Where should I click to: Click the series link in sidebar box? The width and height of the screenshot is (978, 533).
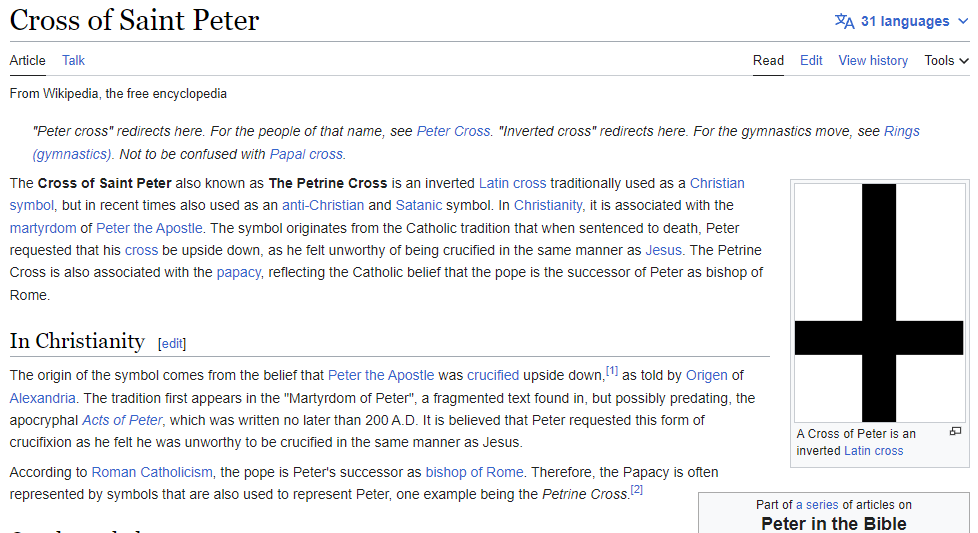click(x=822, y=505)
